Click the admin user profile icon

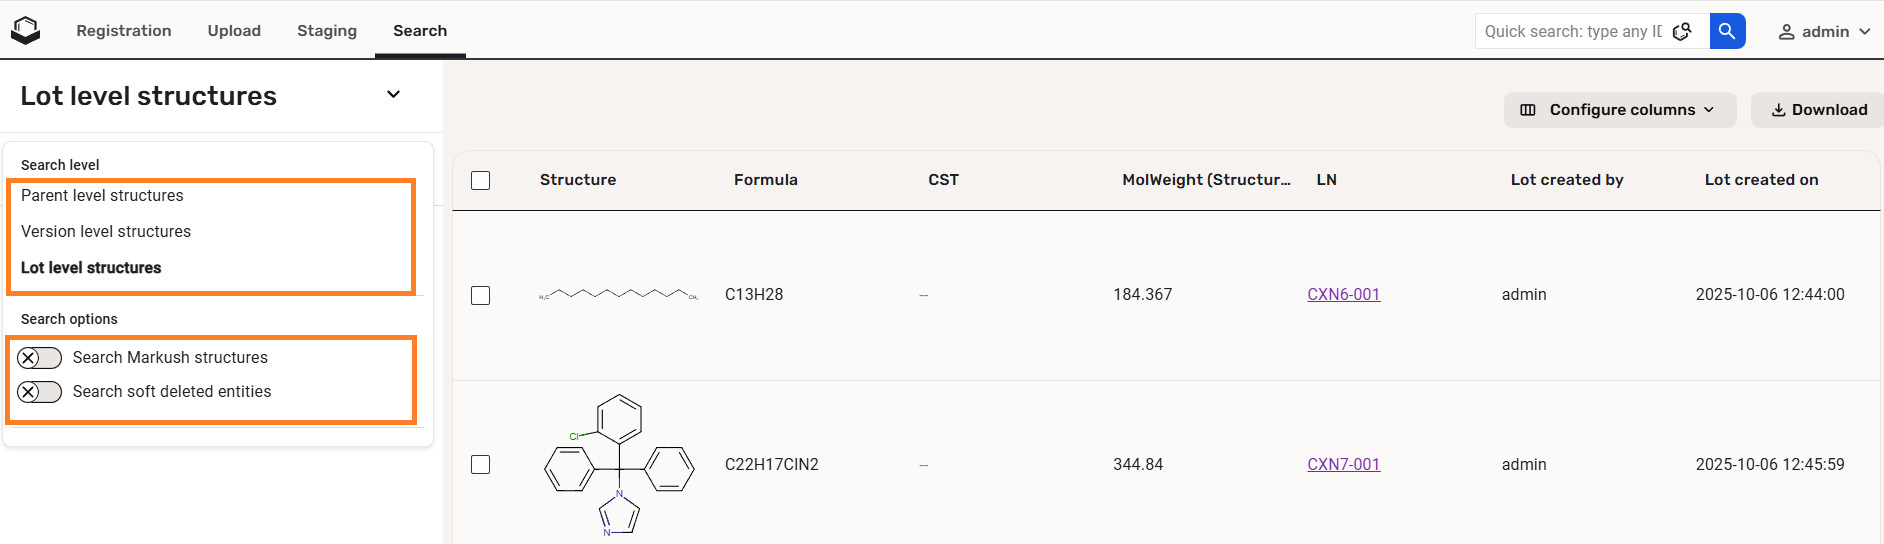click(x=1786, y=32)
